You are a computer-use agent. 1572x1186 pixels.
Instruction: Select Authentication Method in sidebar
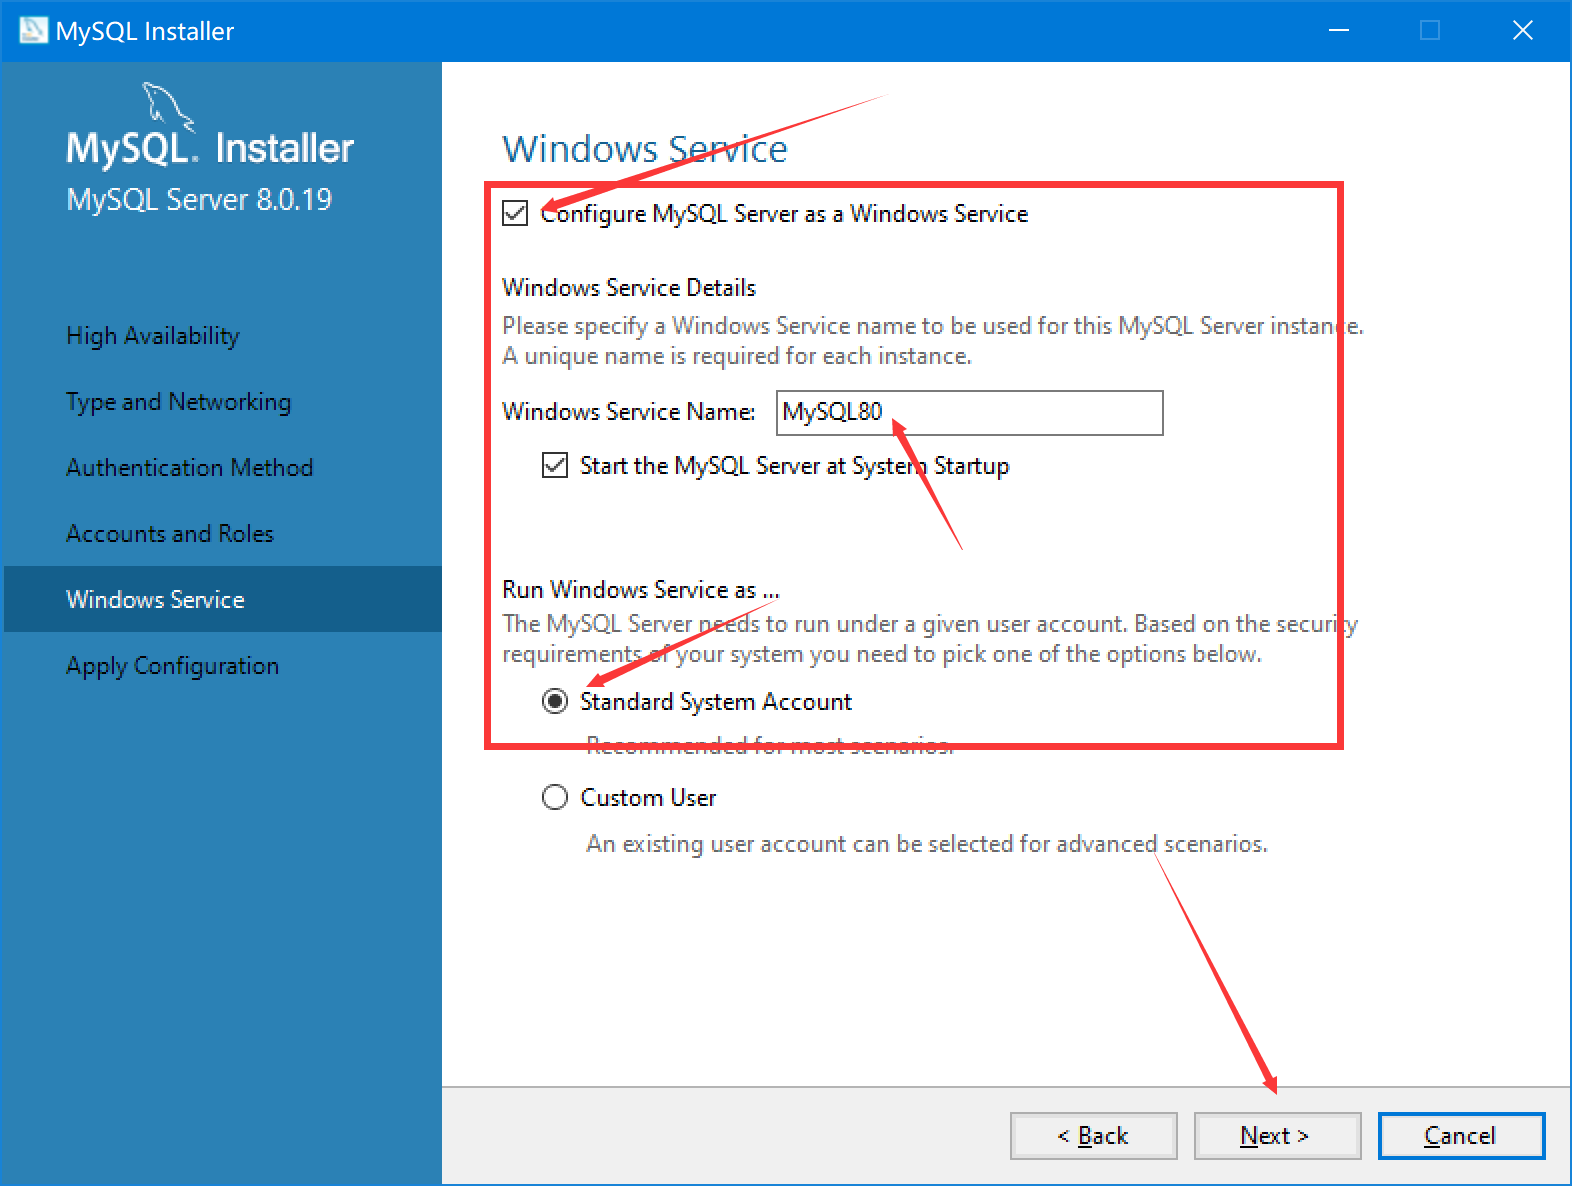[190, 468]
